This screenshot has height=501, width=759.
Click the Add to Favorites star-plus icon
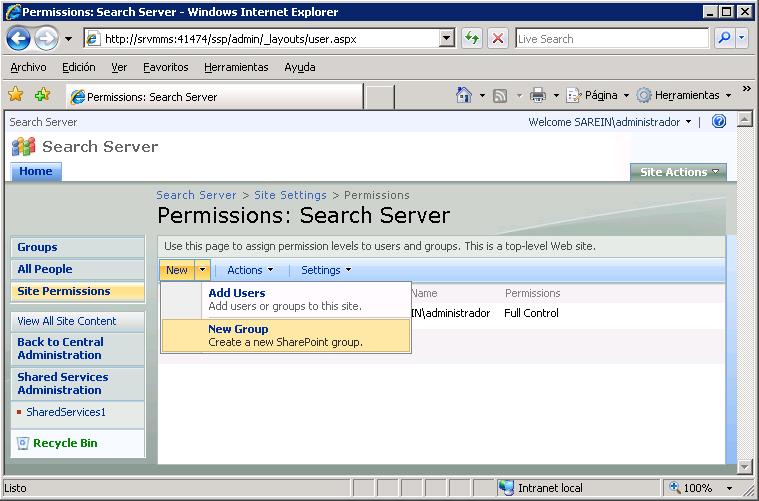point(43,94)
